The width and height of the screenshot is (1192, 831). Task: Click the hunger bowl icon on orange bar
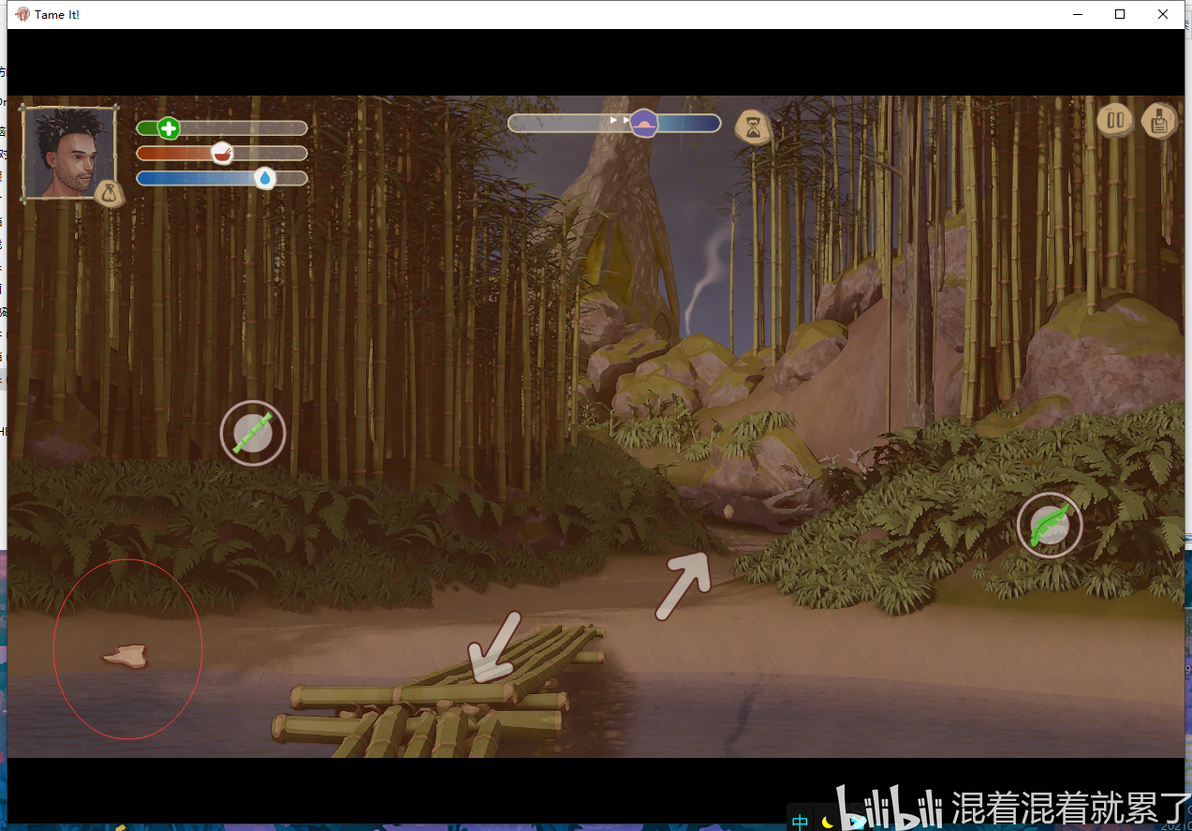click(222, 154)
